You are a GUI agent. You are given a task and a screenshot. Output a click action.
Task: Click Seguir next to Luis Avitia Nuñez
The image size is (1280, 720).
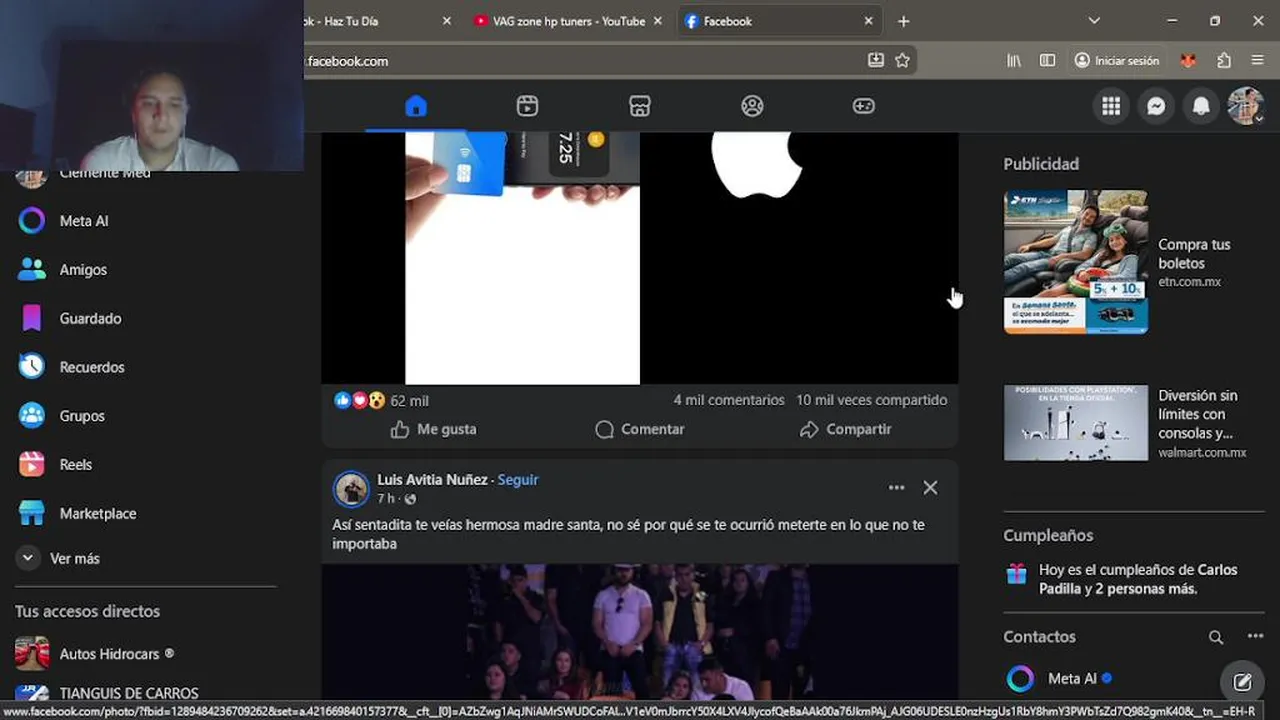click(x=518, y=480)
